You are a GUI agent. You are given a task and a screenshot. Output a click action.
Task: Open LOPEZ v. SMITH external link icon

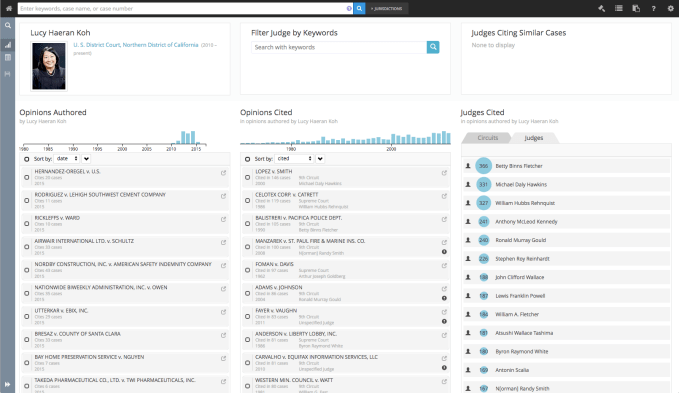[x=444, y=173]
